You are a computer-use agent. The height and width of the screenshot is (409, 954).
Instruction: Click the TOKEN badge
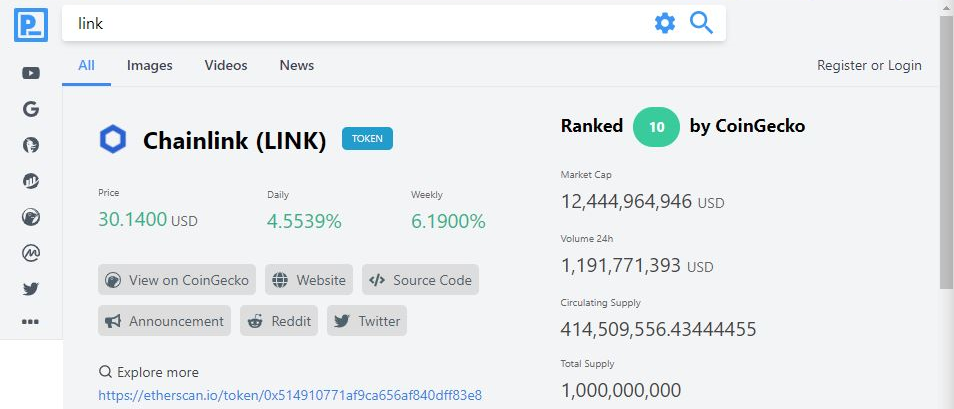click(x=367, y=139)
